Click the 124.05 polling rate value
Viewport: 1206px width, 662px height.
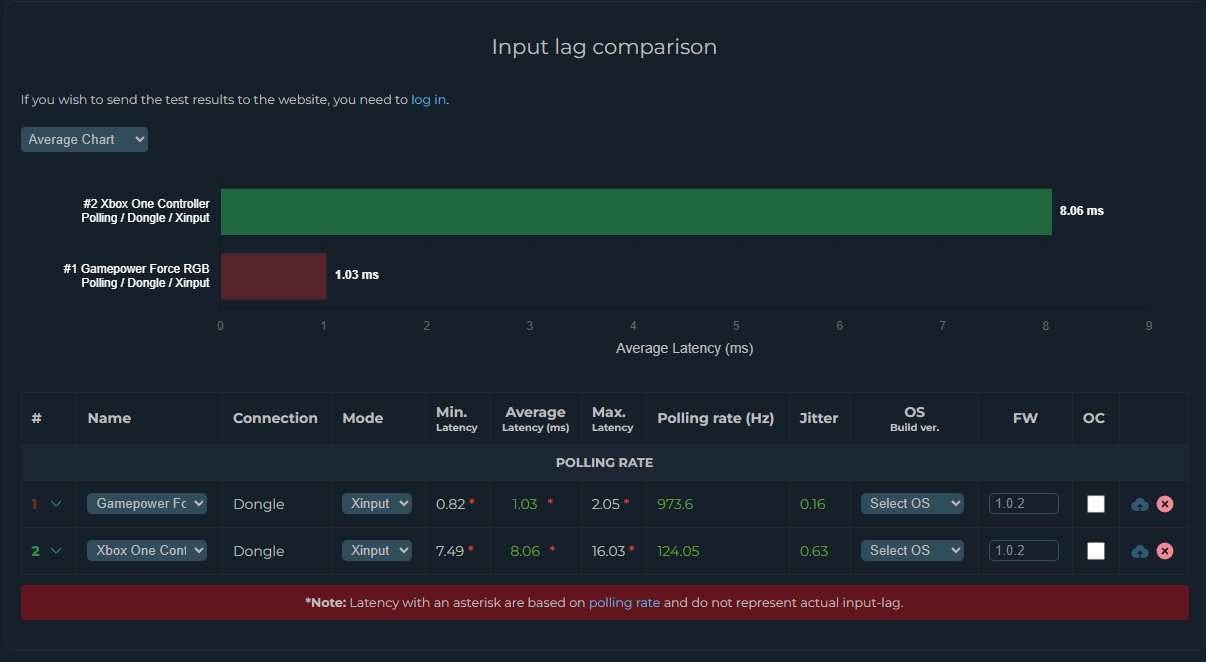pyautogui.click(x=678, y=551)
